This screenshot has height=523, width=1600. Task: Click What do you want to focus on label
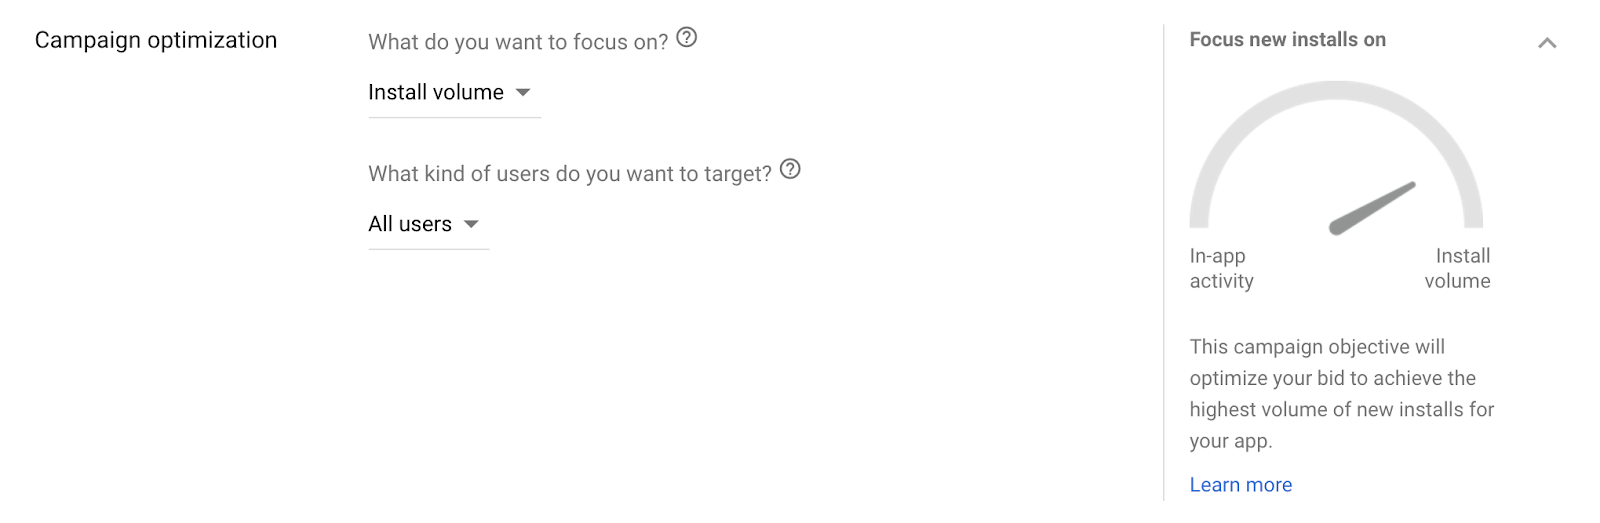click(518, 42)
